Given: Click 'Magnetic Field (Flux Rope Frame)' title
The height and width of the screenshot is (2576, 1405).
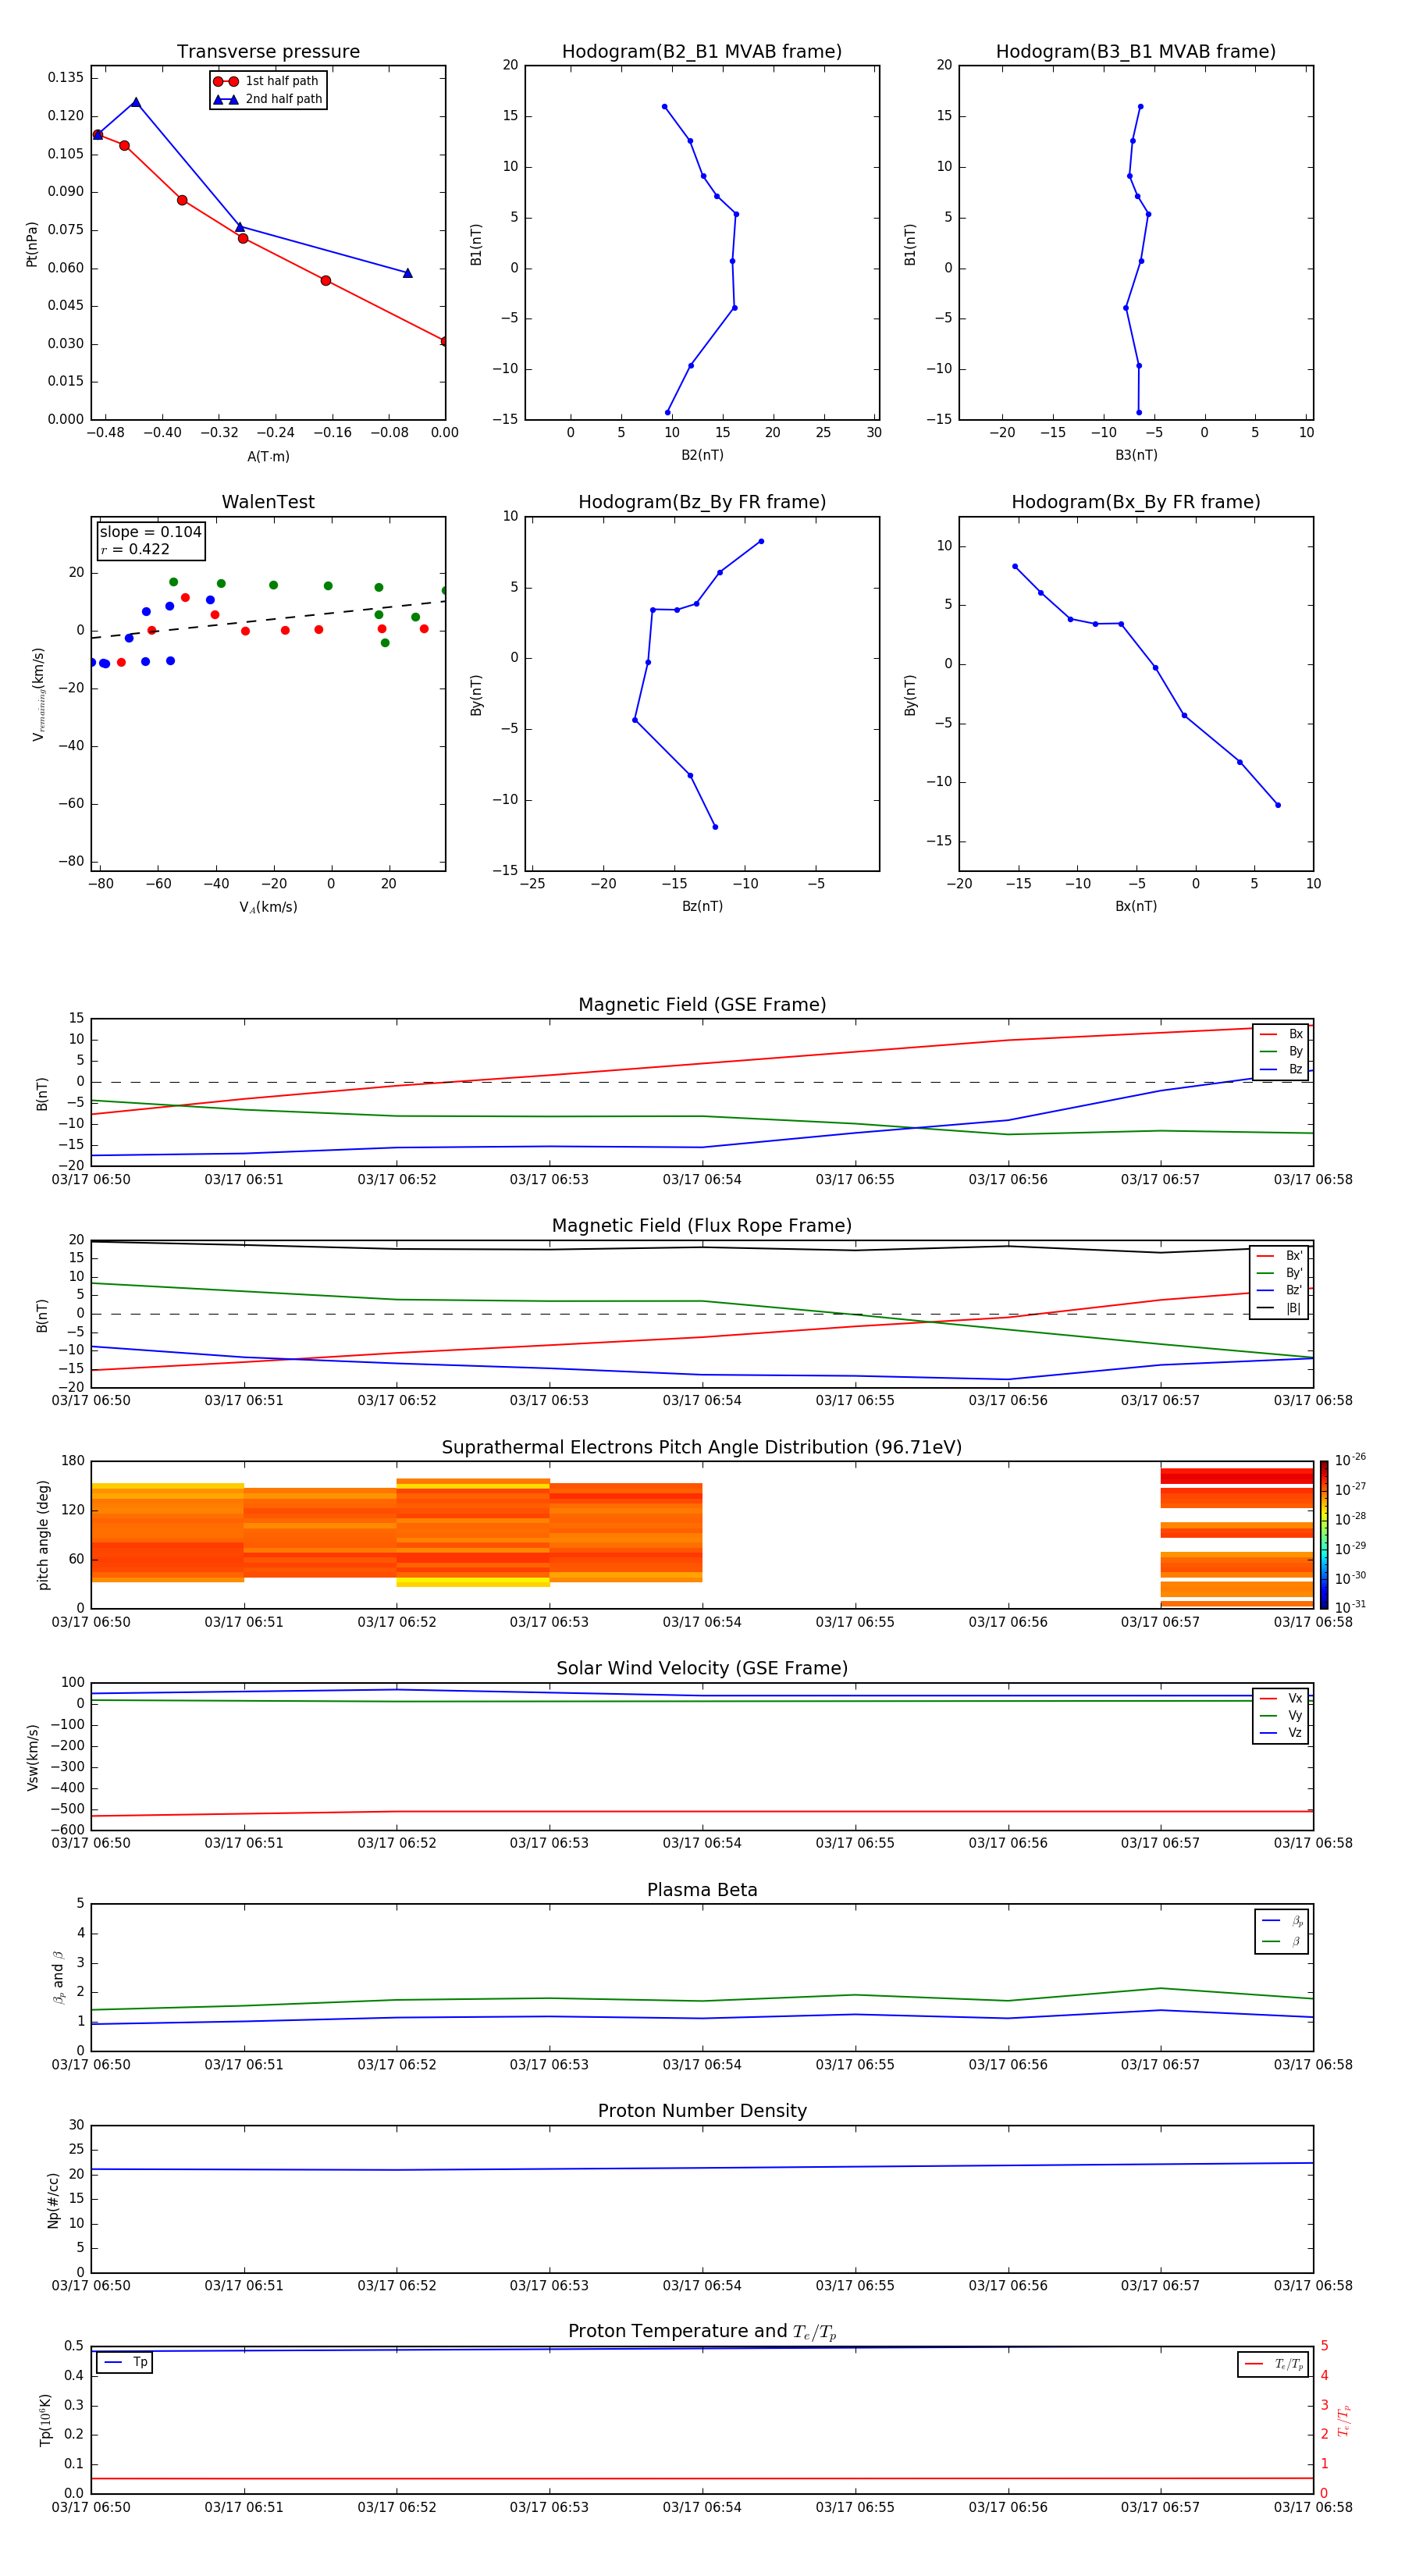Looking at the screenshot, I should (x=702, y=1225).
